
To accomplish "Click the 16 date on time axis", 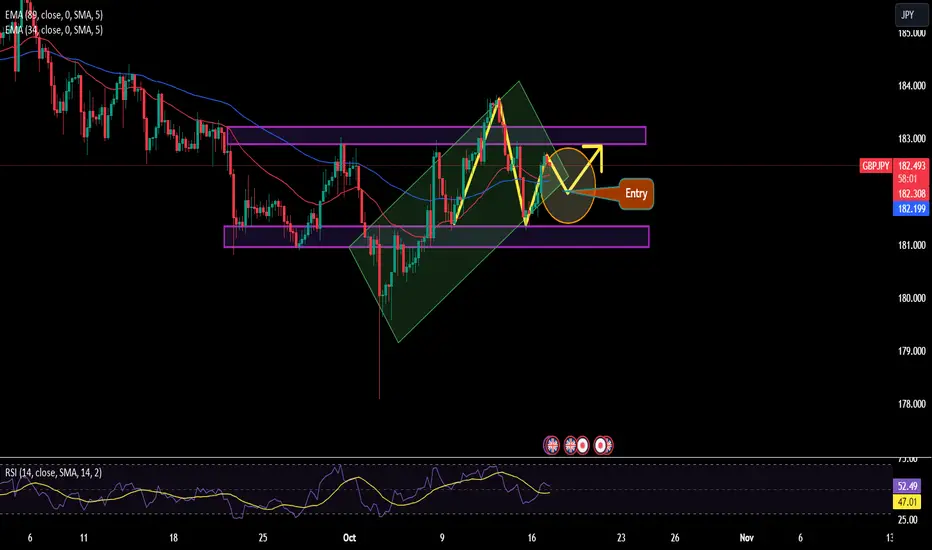I will [531, 538].
